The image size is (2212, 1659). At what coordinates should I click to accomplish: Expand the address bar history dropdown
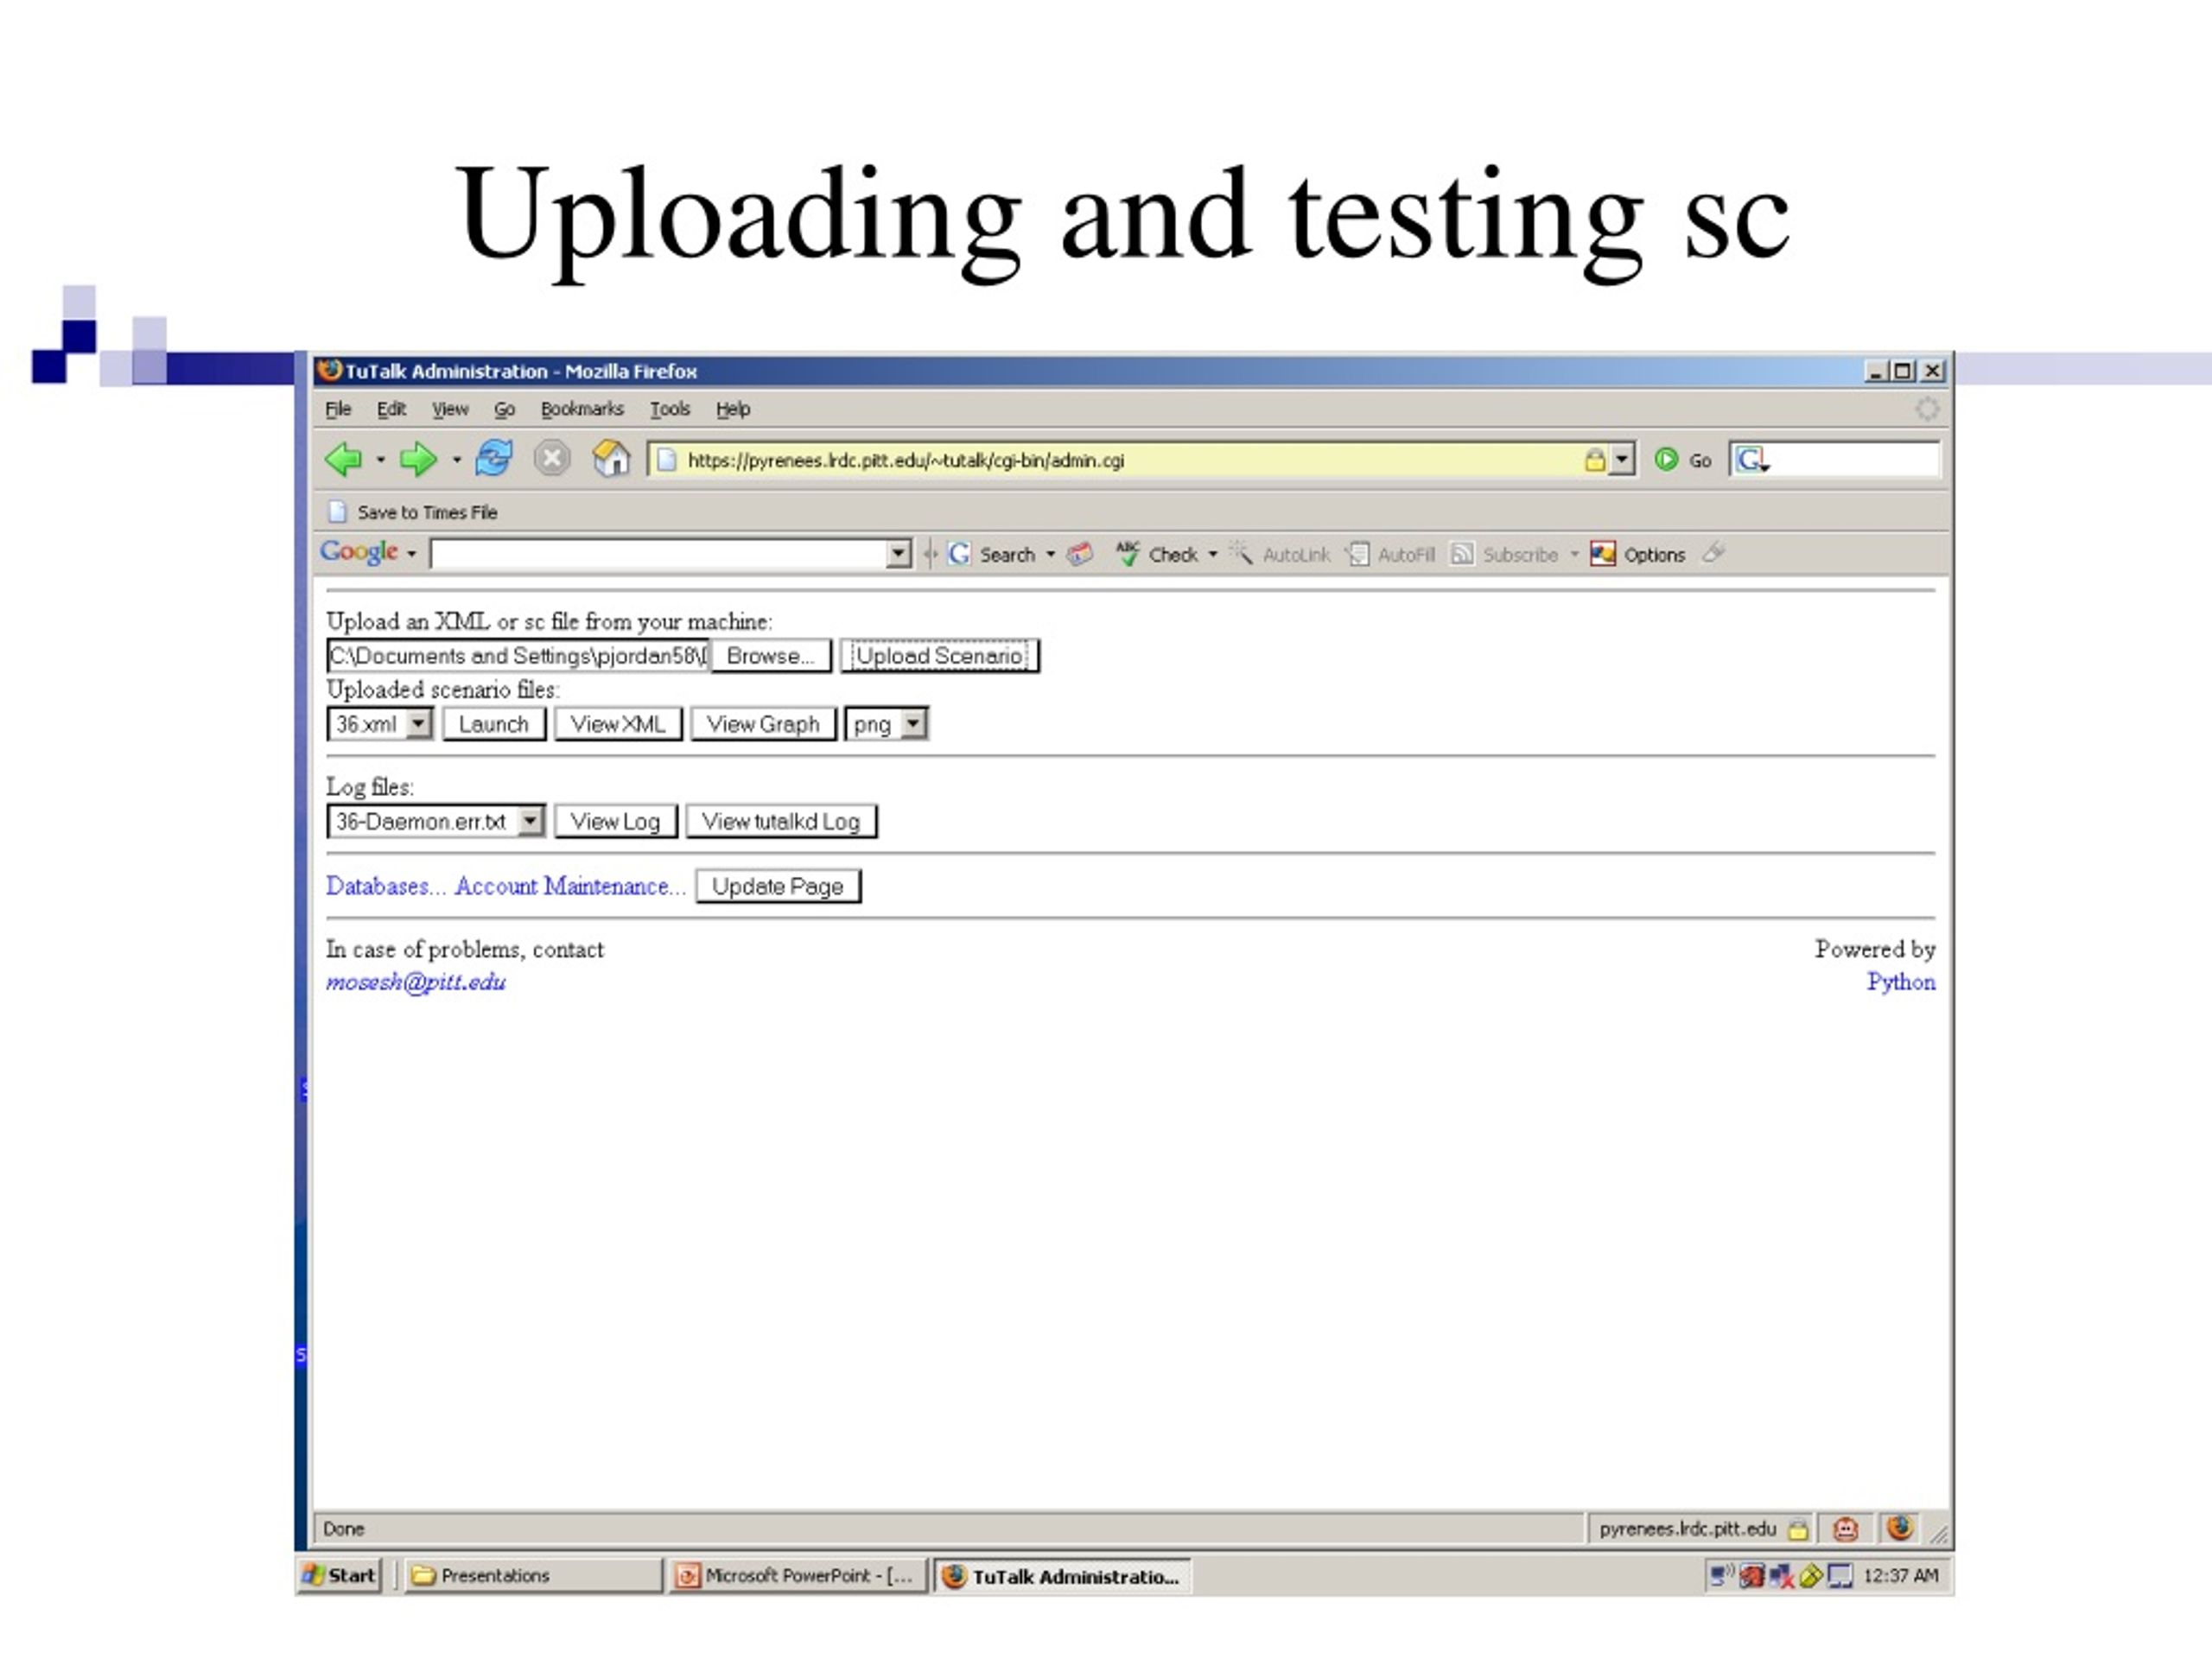[x=1622, y=460]
